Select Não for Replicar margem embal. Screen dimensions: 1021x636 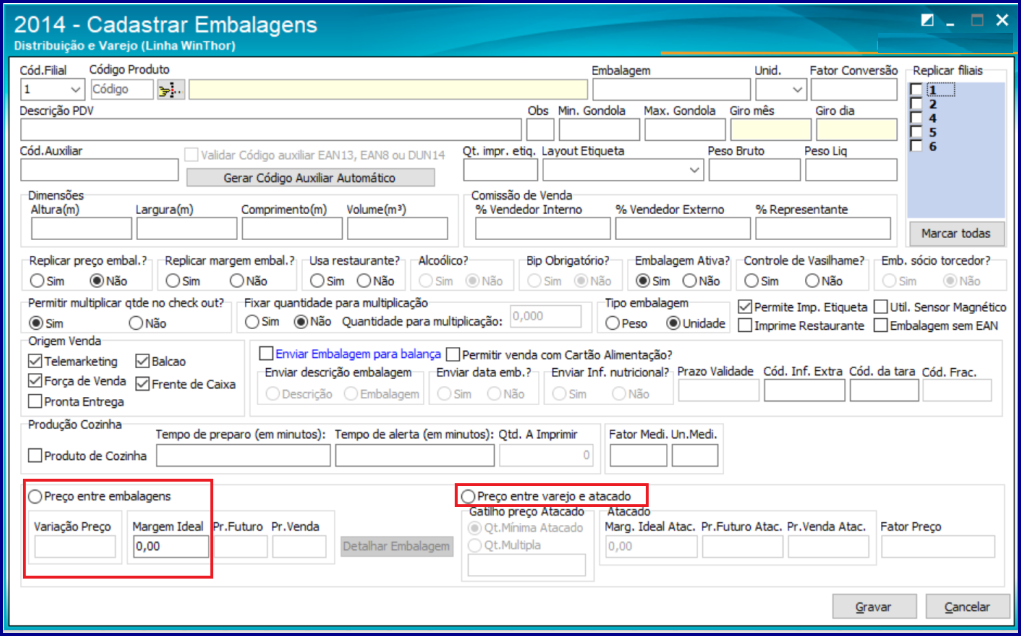[237, 281]
